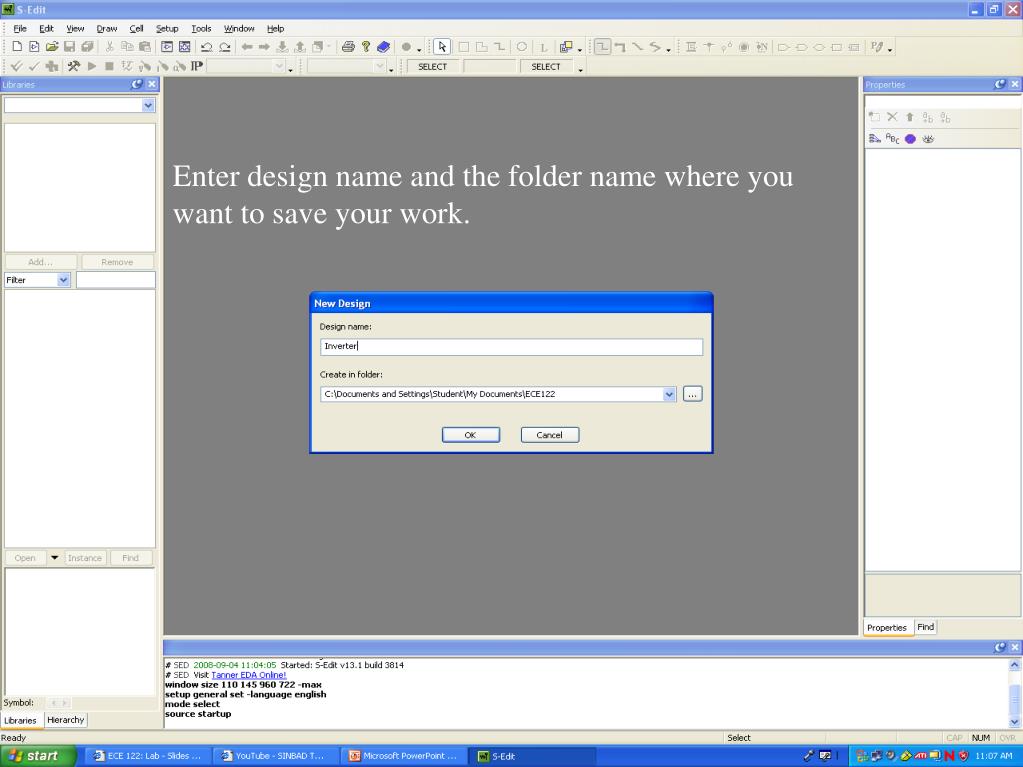
Task: Click the Print icon in toolbar
Action: [348, 47]
